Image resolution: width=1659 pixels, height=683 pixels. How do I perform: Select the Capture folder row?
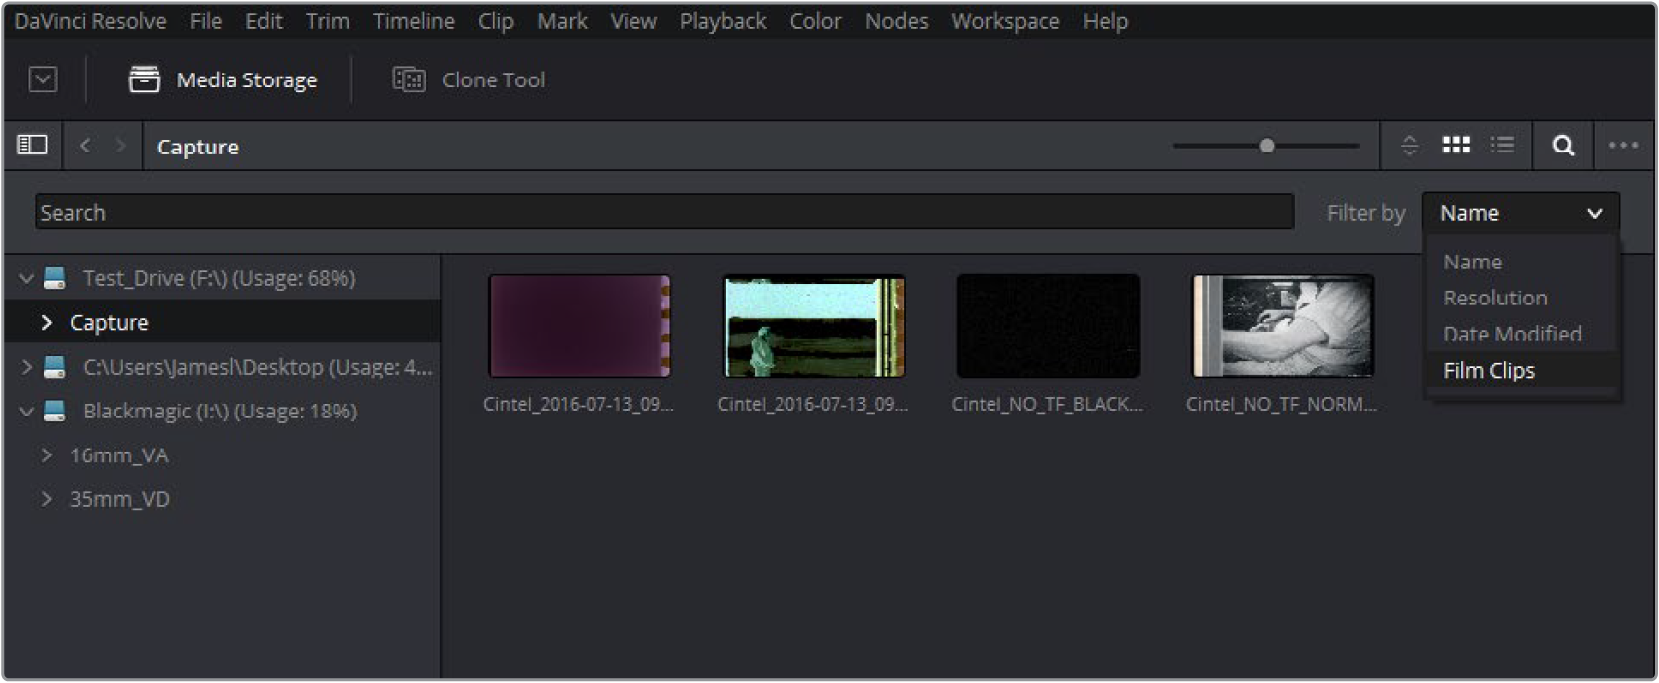point(222,322)
